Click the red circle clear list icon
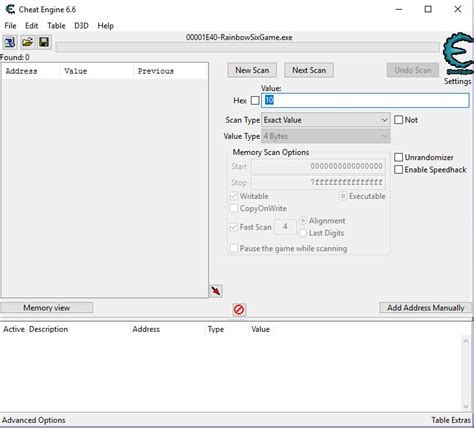Screen dimensions: 474x428 239,310
